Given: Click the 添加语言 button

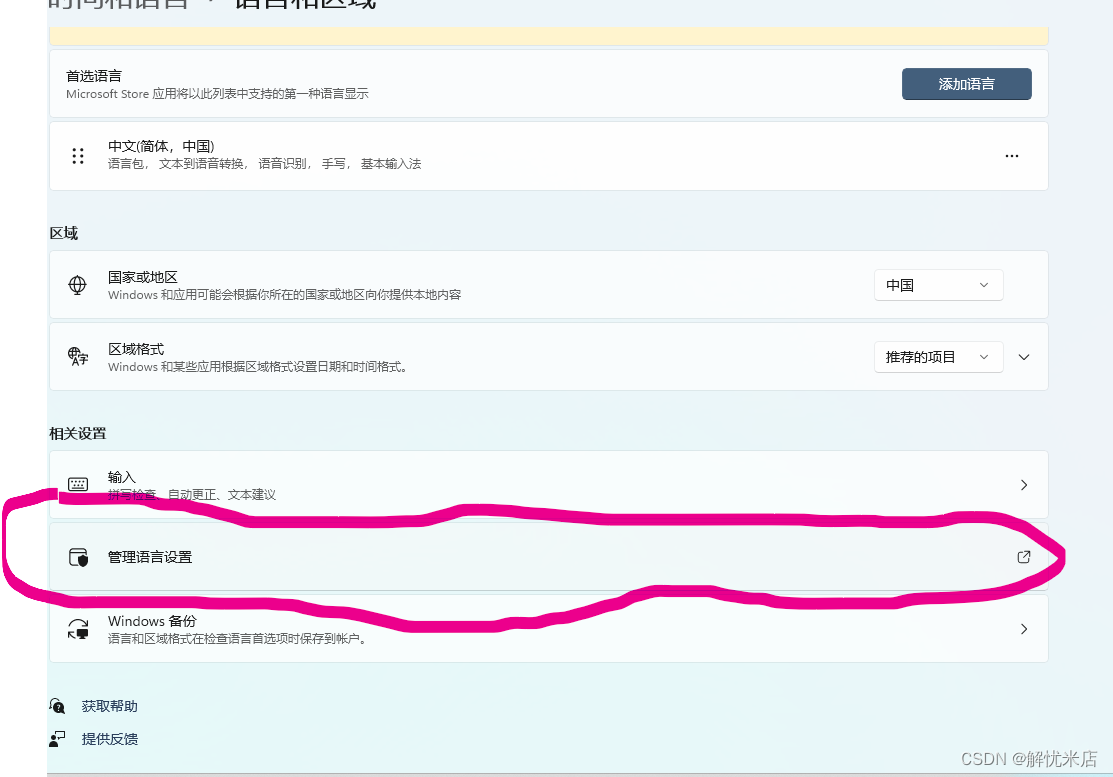Looking at the screenshot, I should tap(966, 84).
